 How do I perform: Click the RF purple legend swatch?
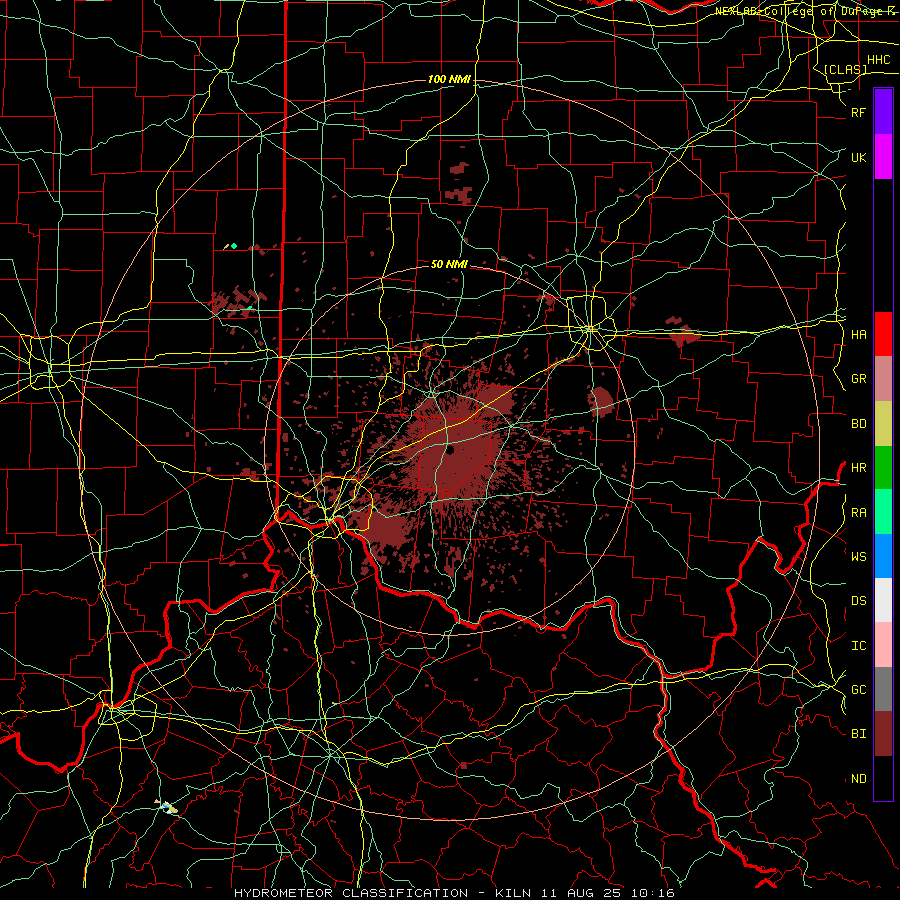[x=883, y=112]
